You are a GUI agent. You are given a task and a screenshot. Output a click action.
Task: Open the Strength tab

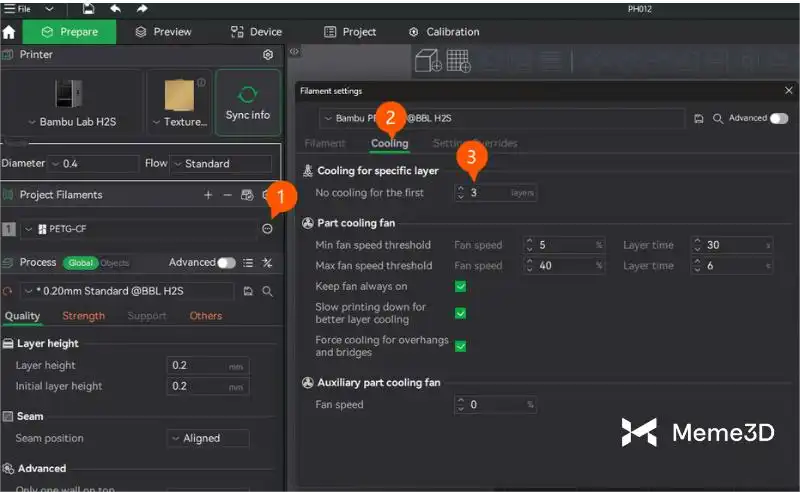click(x=83, y=316)
